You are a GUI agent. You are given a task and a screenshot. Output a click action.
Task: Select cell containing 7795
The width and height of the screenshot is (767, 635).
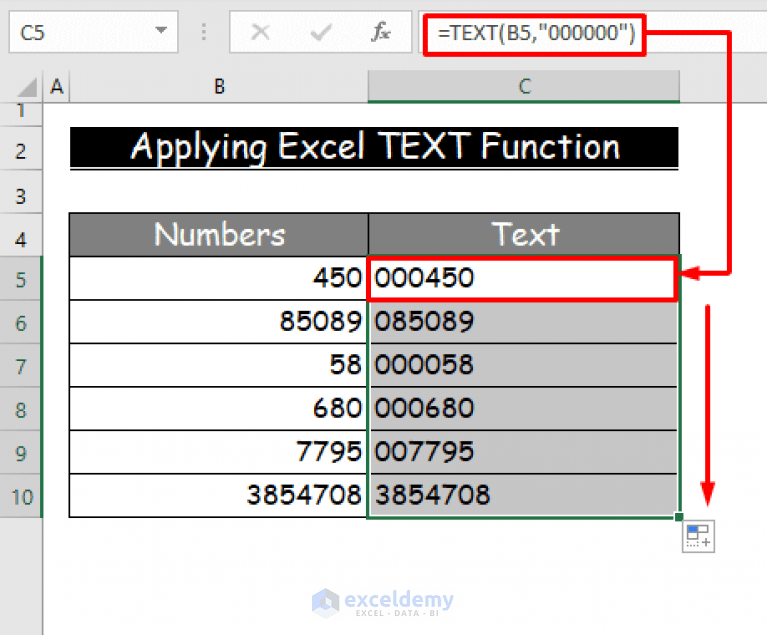(219, 452)
